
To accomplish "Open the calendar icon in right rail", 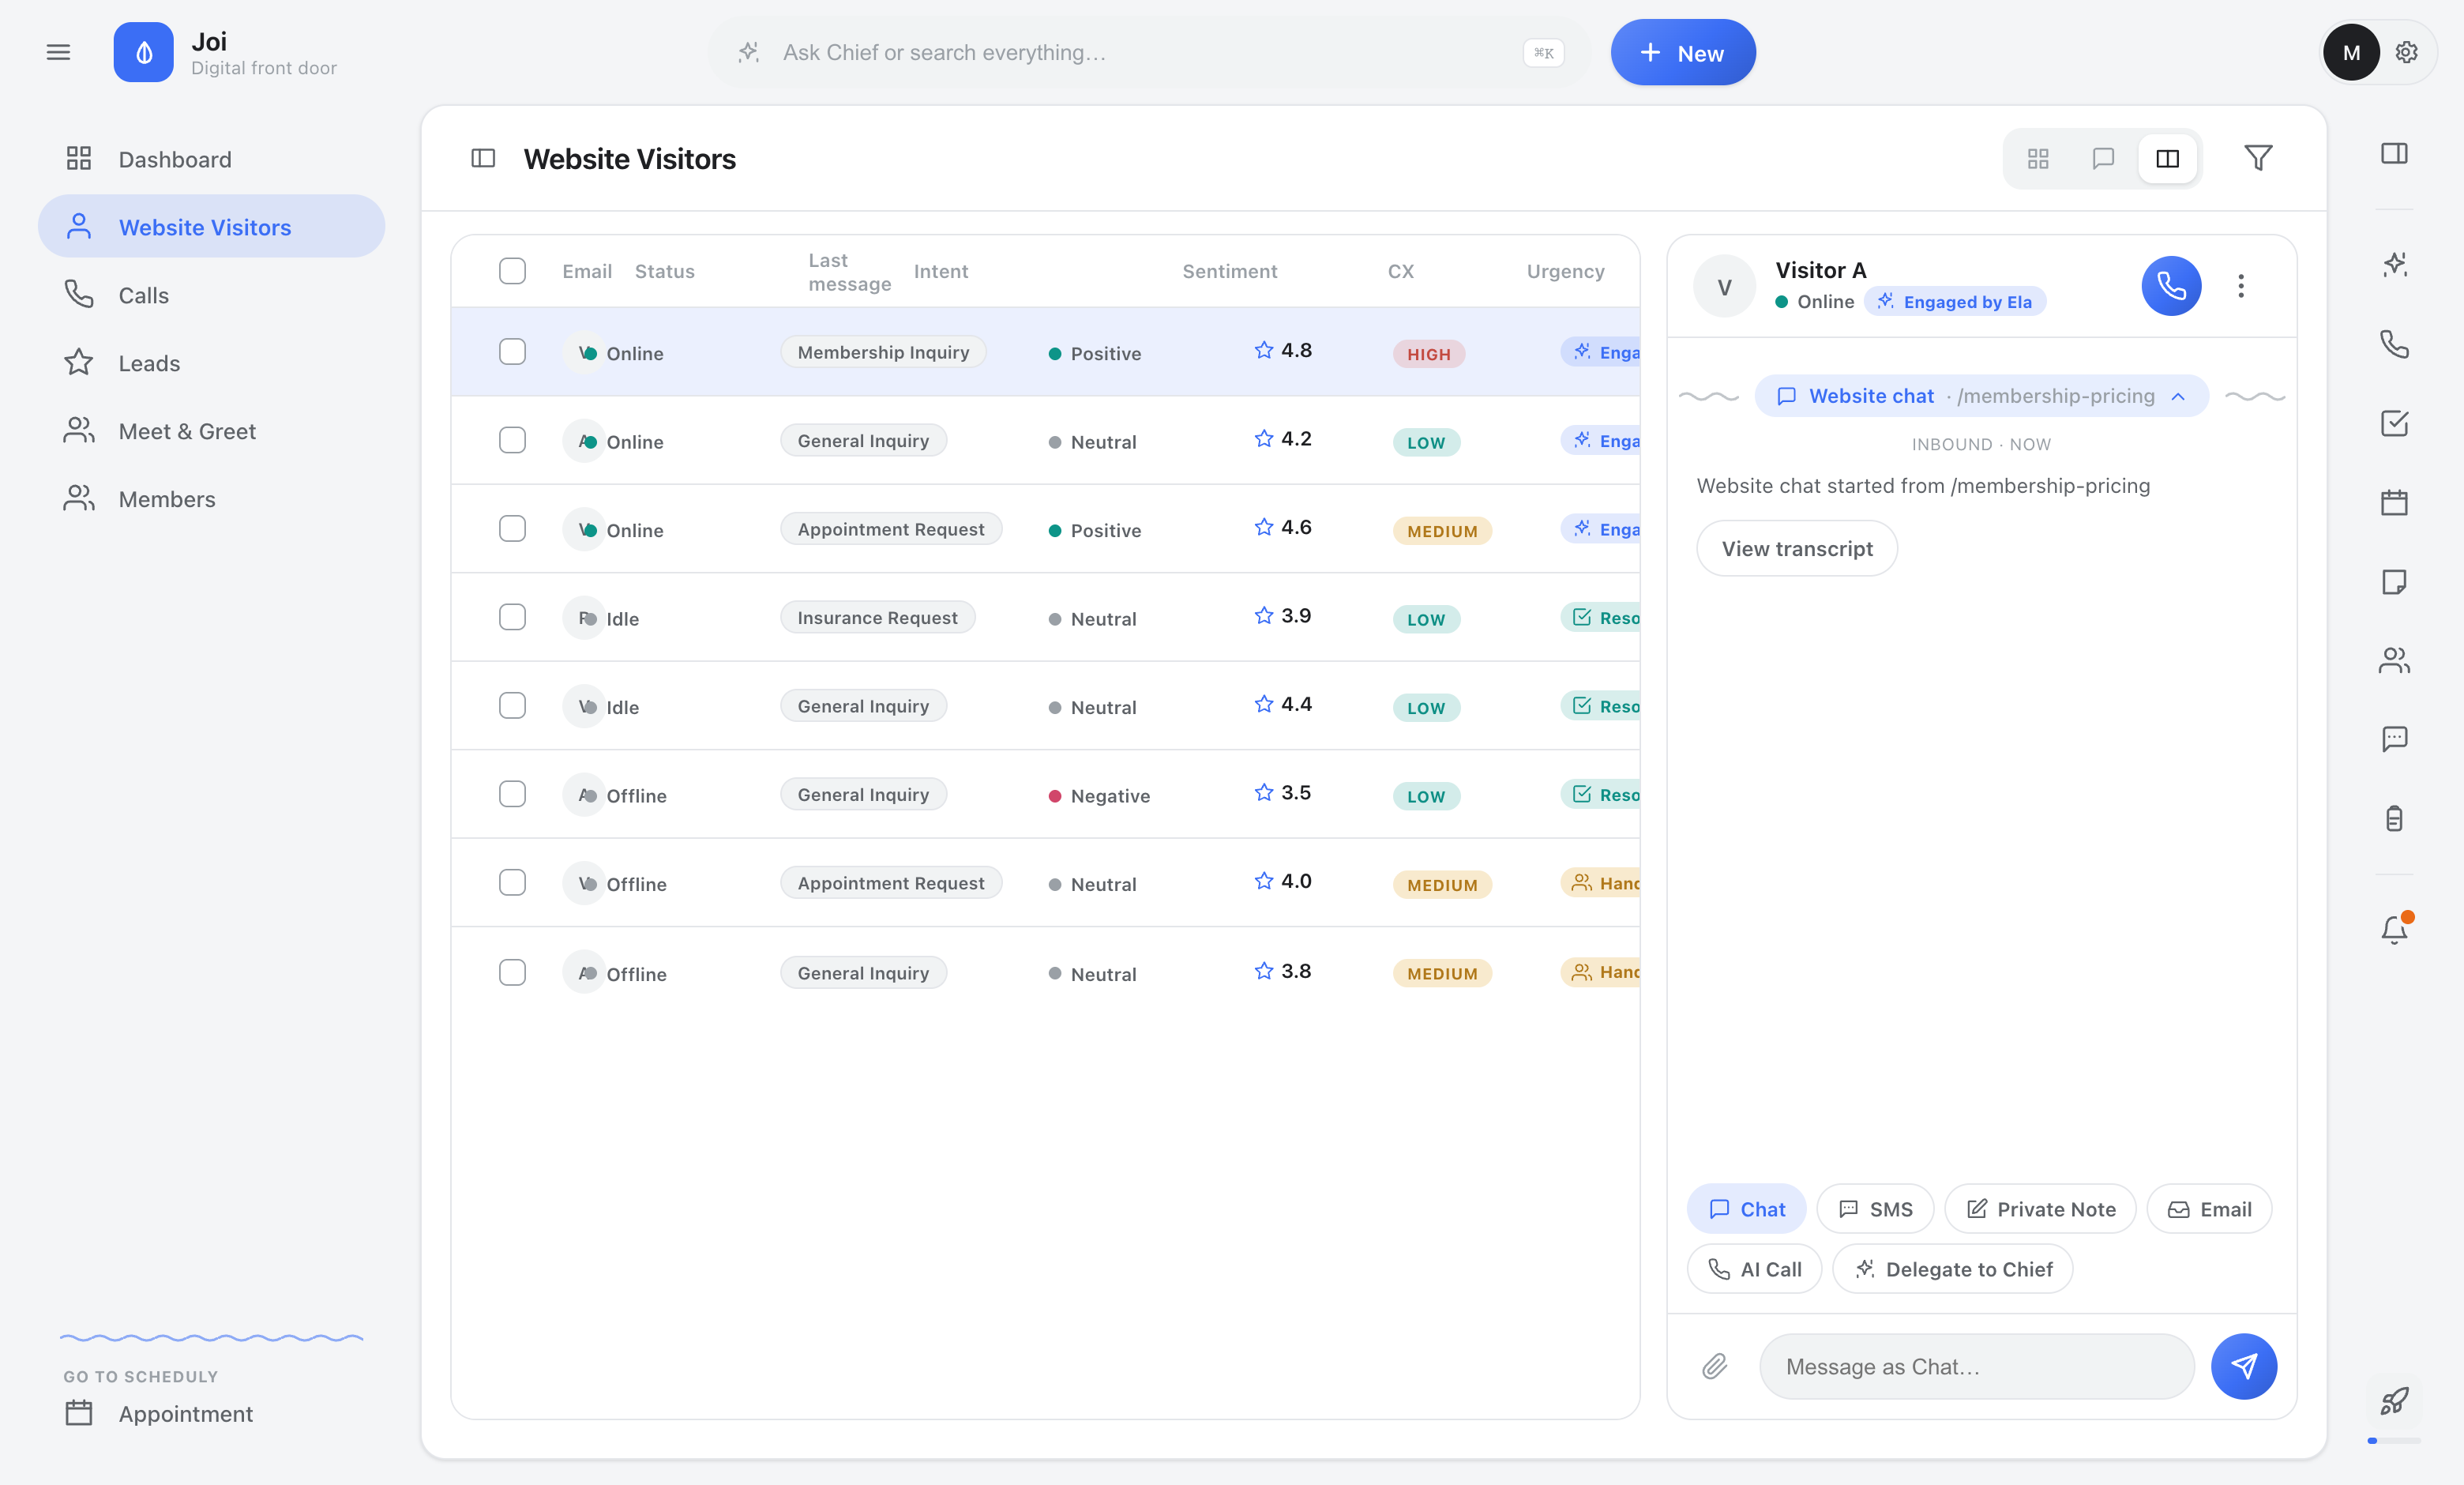I will 2394,502.
